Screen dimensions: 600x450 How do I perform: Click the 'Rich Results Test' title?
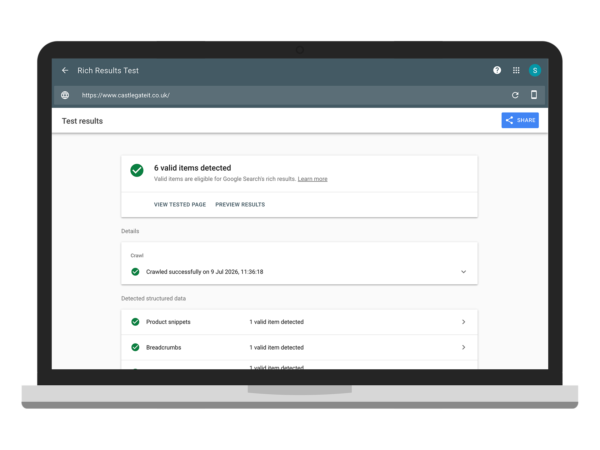(x=108, y=70)
